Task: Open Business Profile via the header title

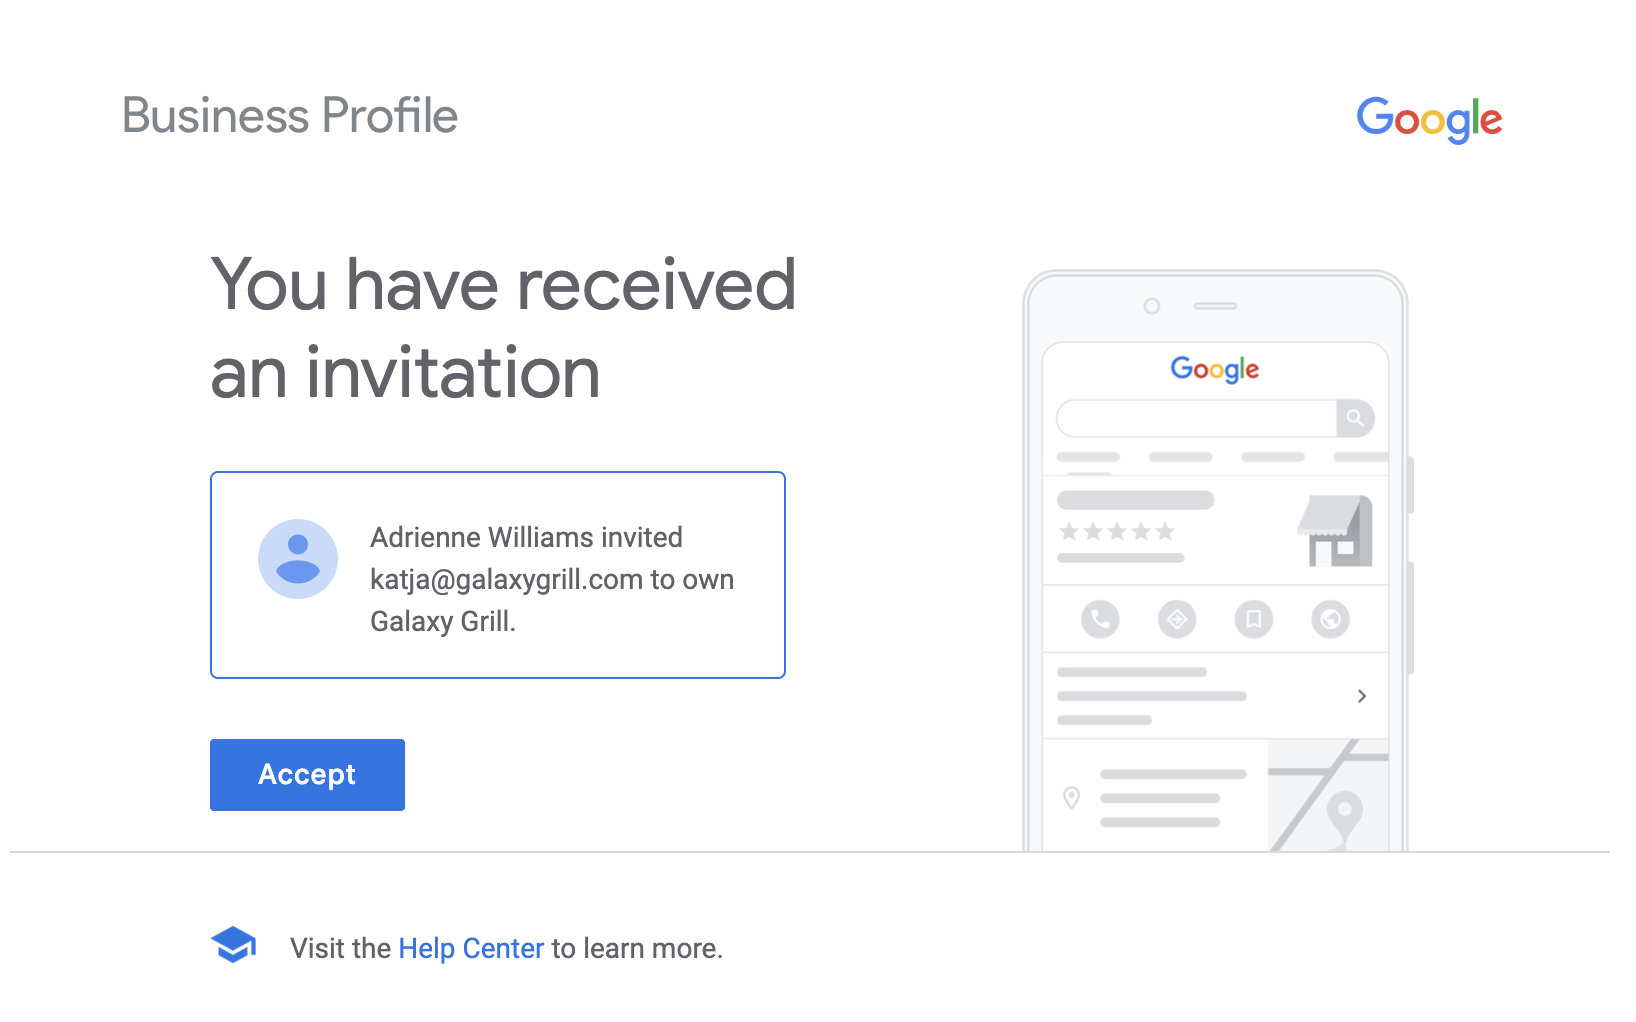Action: [x=289, y=115]
